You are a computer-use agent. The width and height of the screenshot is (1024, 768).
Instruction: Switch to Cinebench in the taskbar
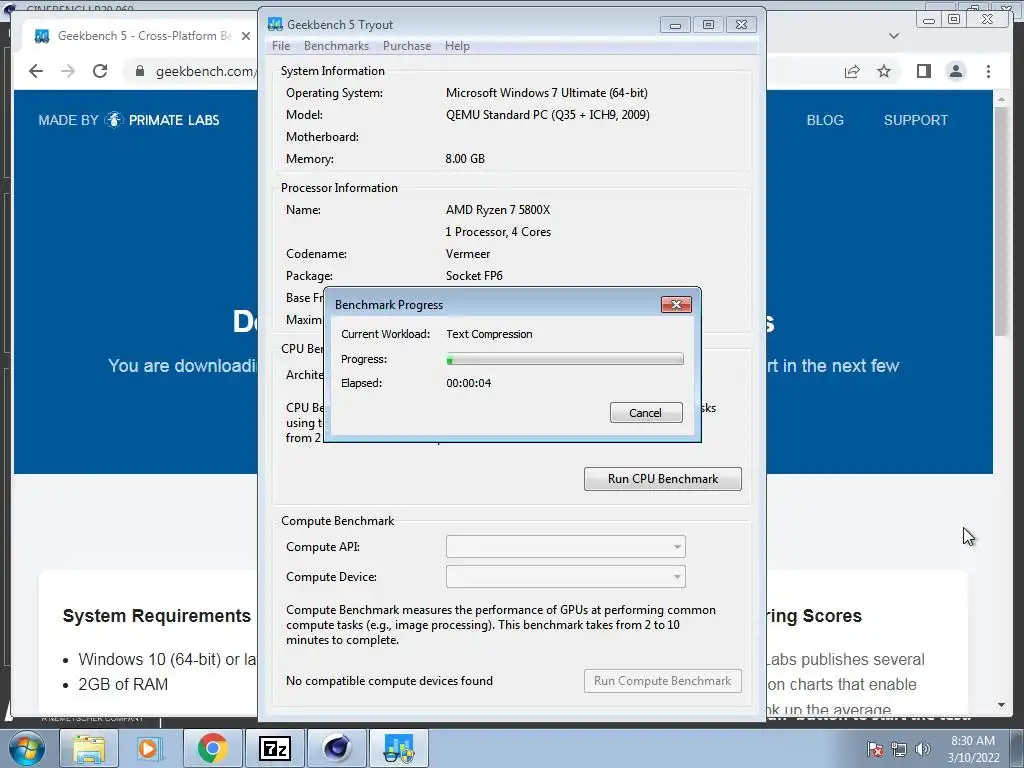[x=336, y=748]
